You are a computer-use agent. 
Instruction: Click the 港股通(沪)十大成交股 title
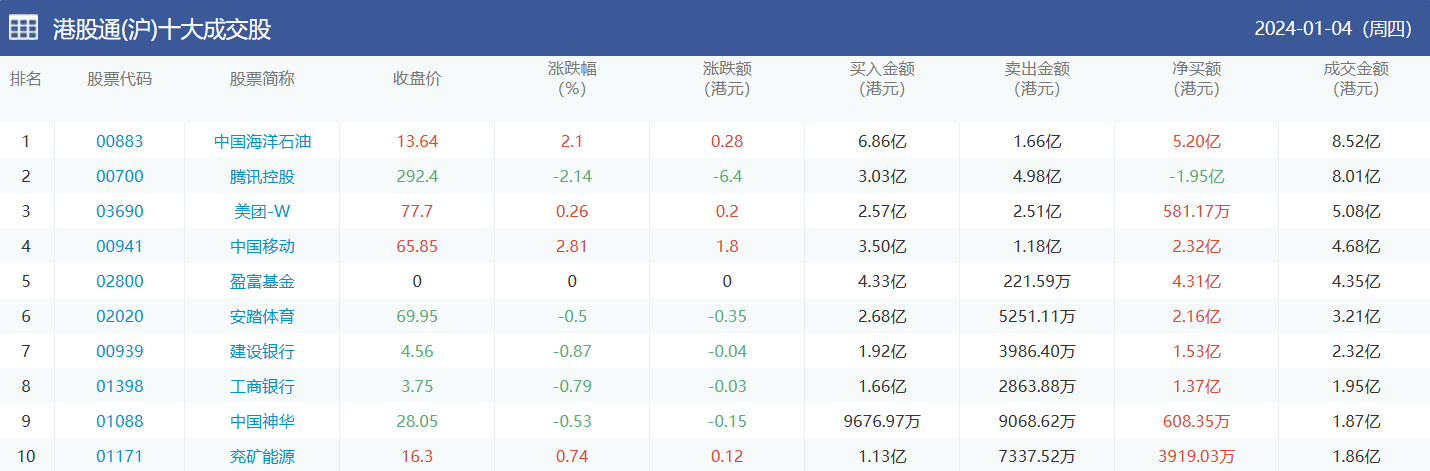click(162, 29)
